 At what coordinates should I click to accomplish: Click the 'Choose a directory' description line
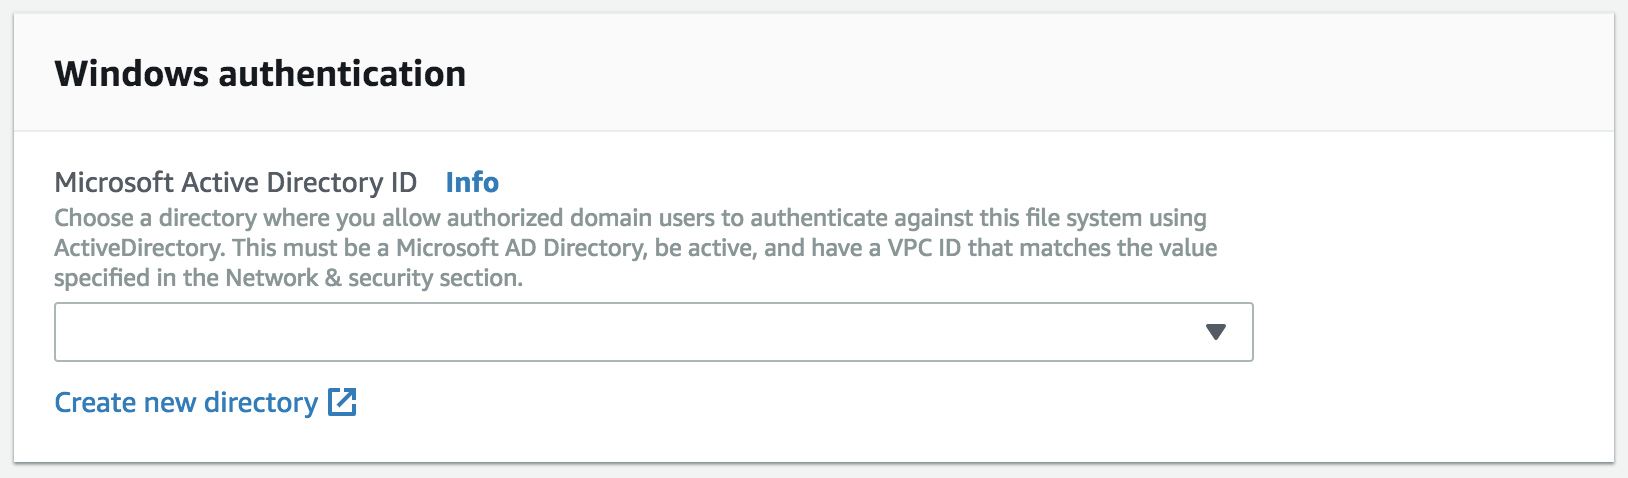[x=630, y=218]
